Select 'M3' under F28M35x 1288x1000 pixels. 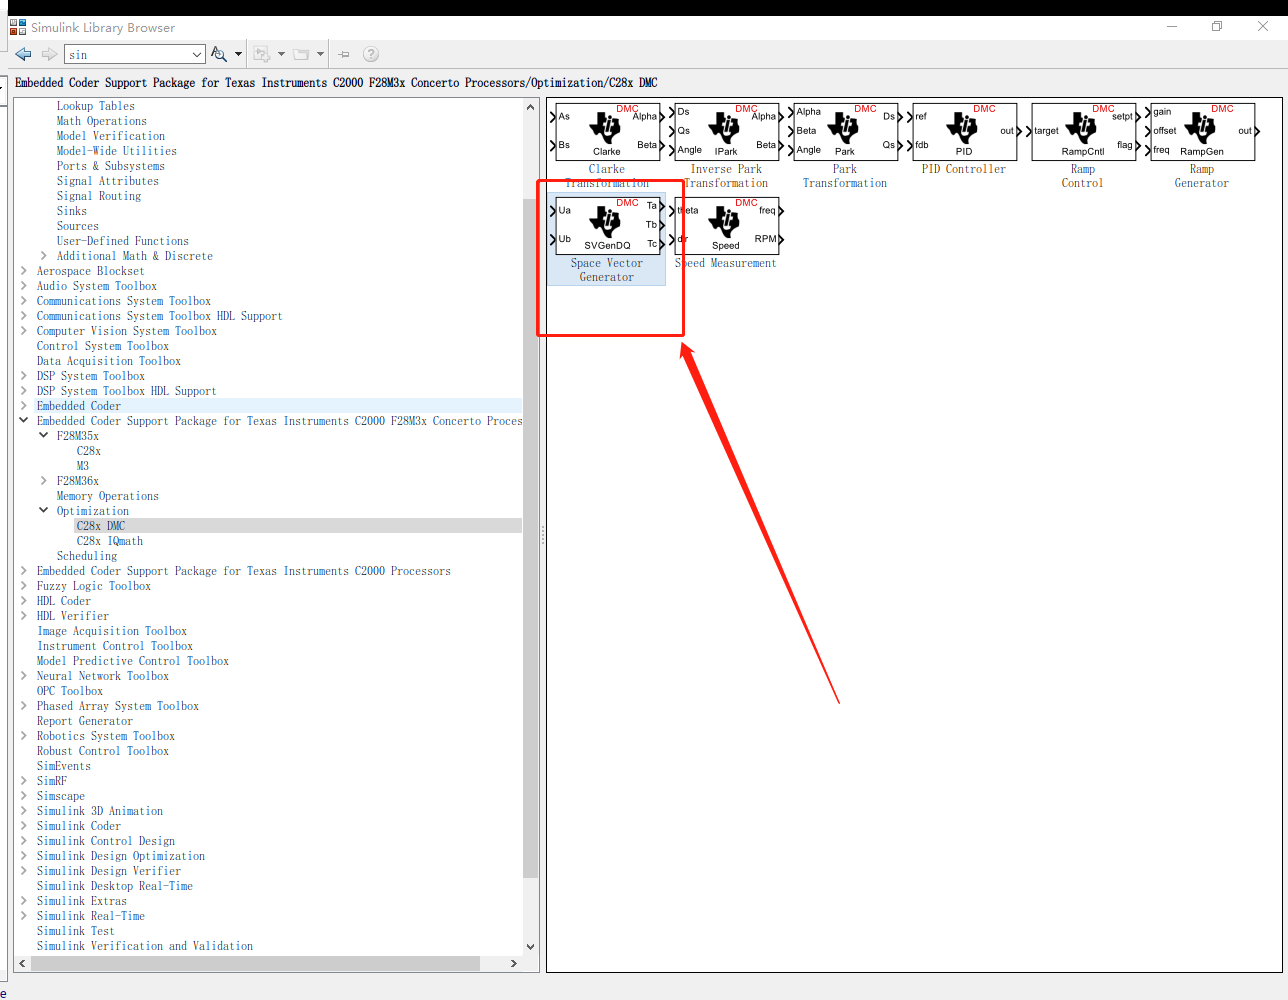click(83, 466)
